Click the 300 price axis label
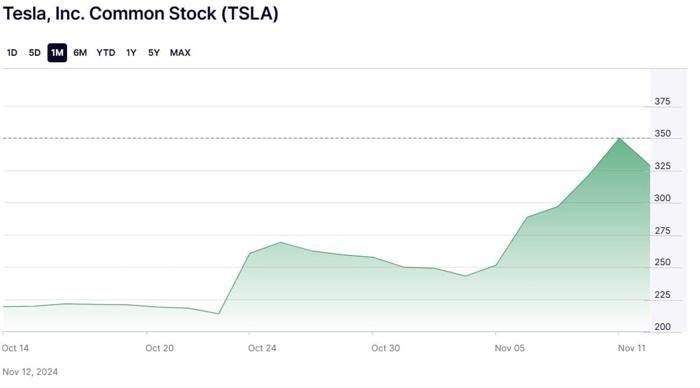 (x=662, y=198)
